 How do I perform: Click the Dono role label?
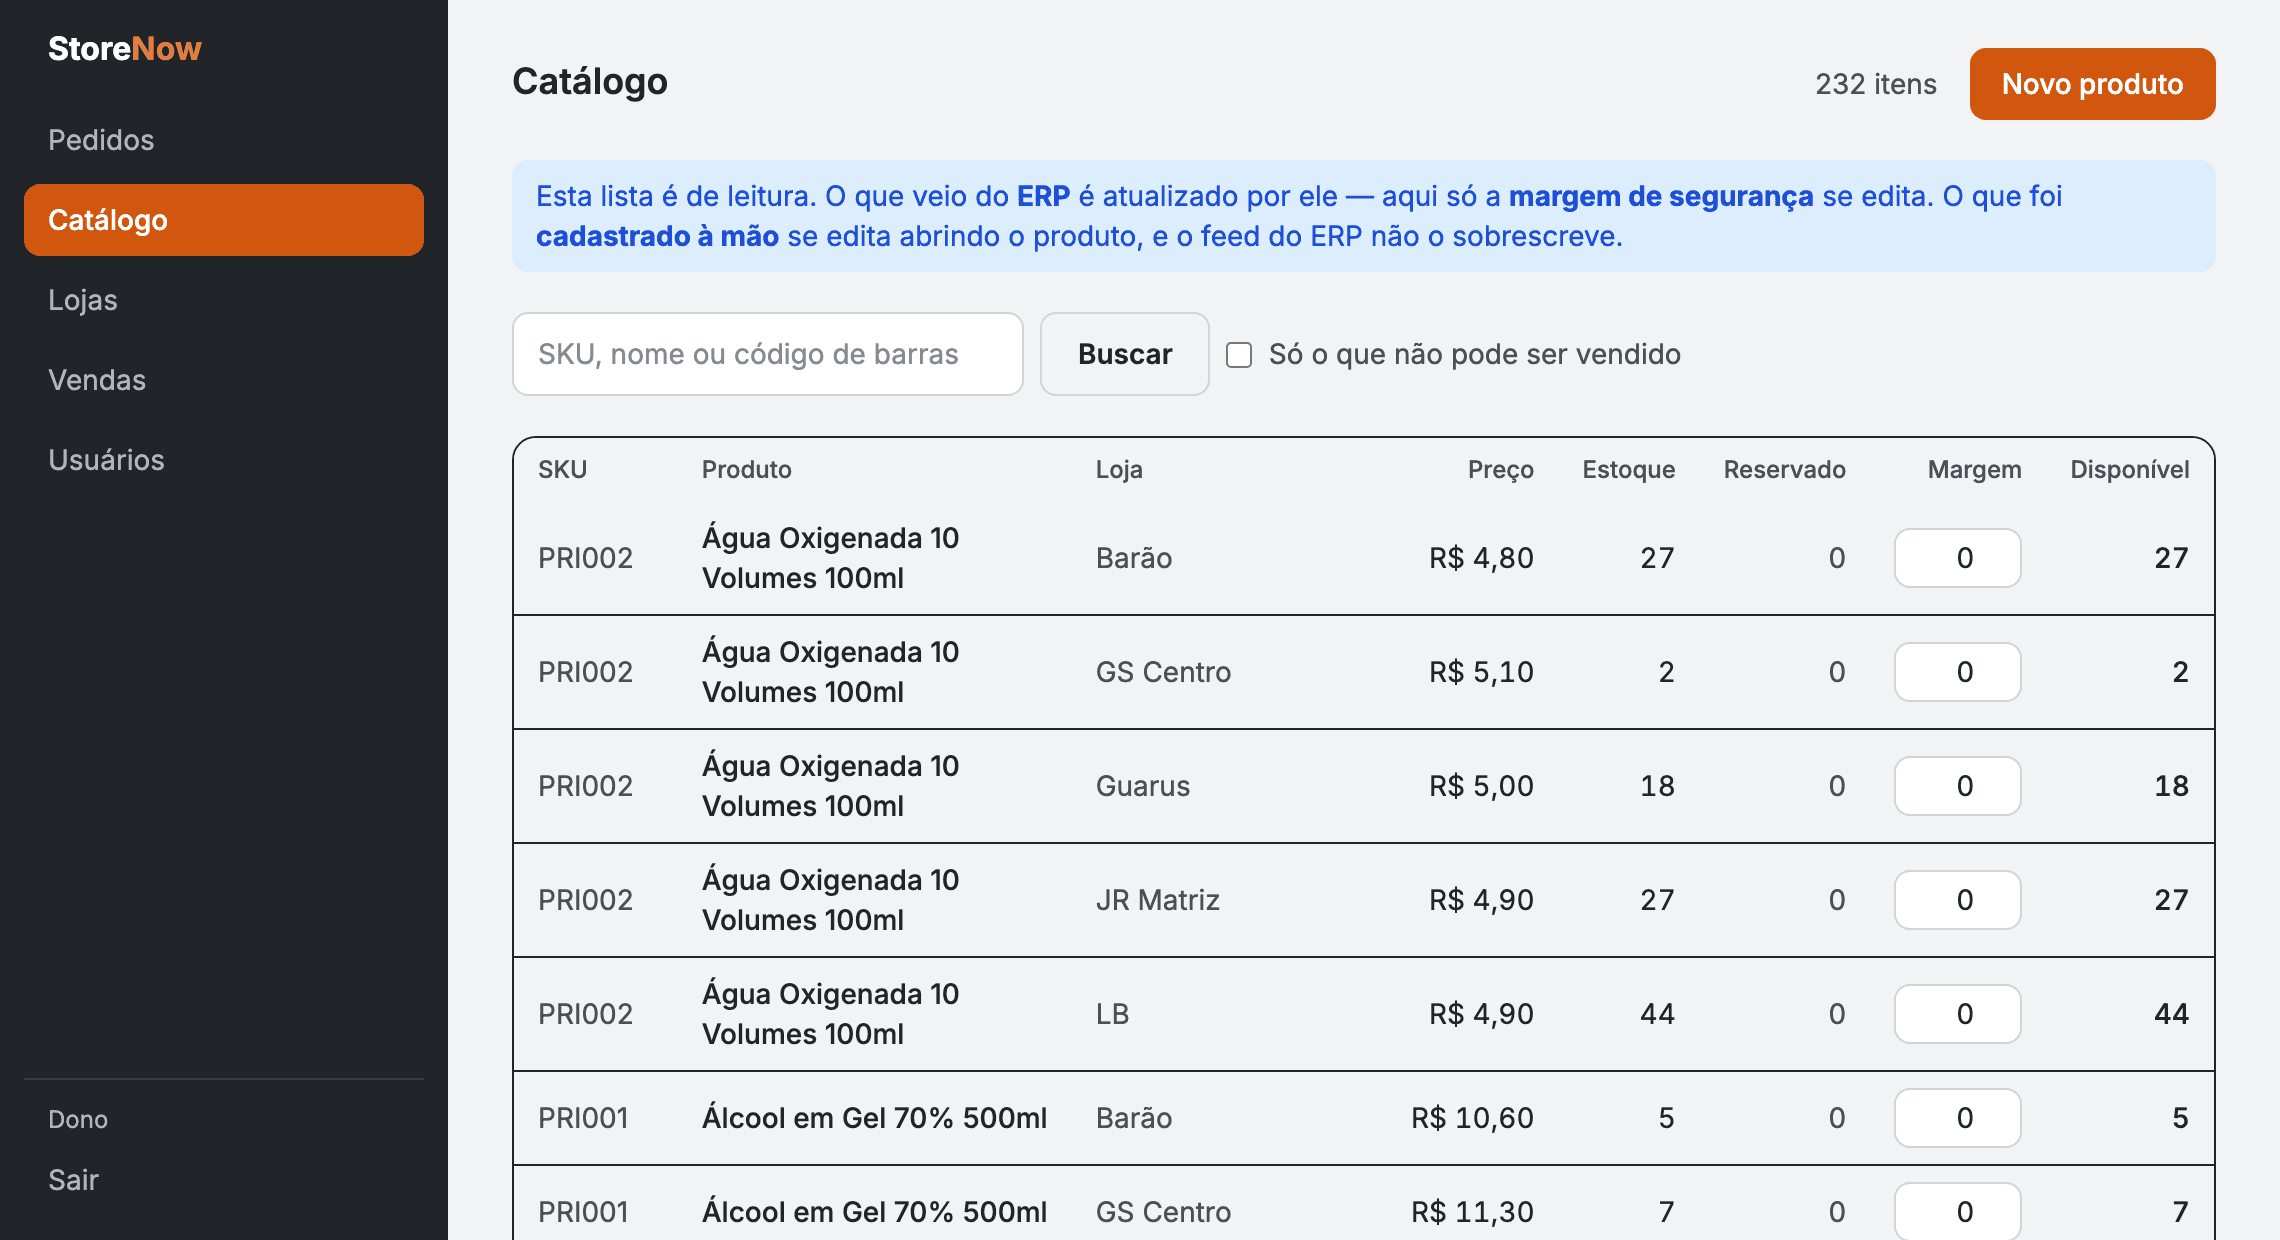[x=78, y=1120]
